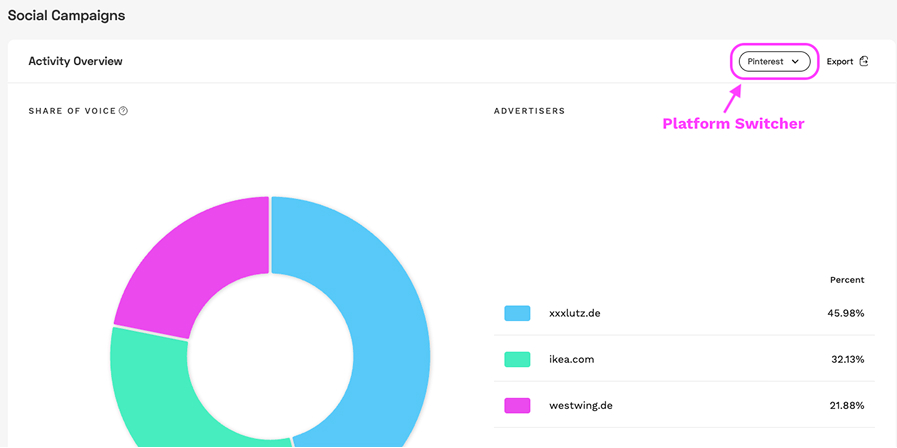Open the Pinterest platform dropdown
This screenshot has width=897, height=448.
pyautogui.click(x=774, y=61)
